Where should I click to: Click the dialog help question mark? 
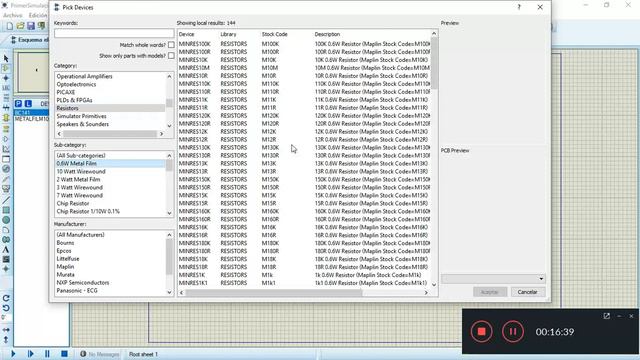tap(519, 7)
